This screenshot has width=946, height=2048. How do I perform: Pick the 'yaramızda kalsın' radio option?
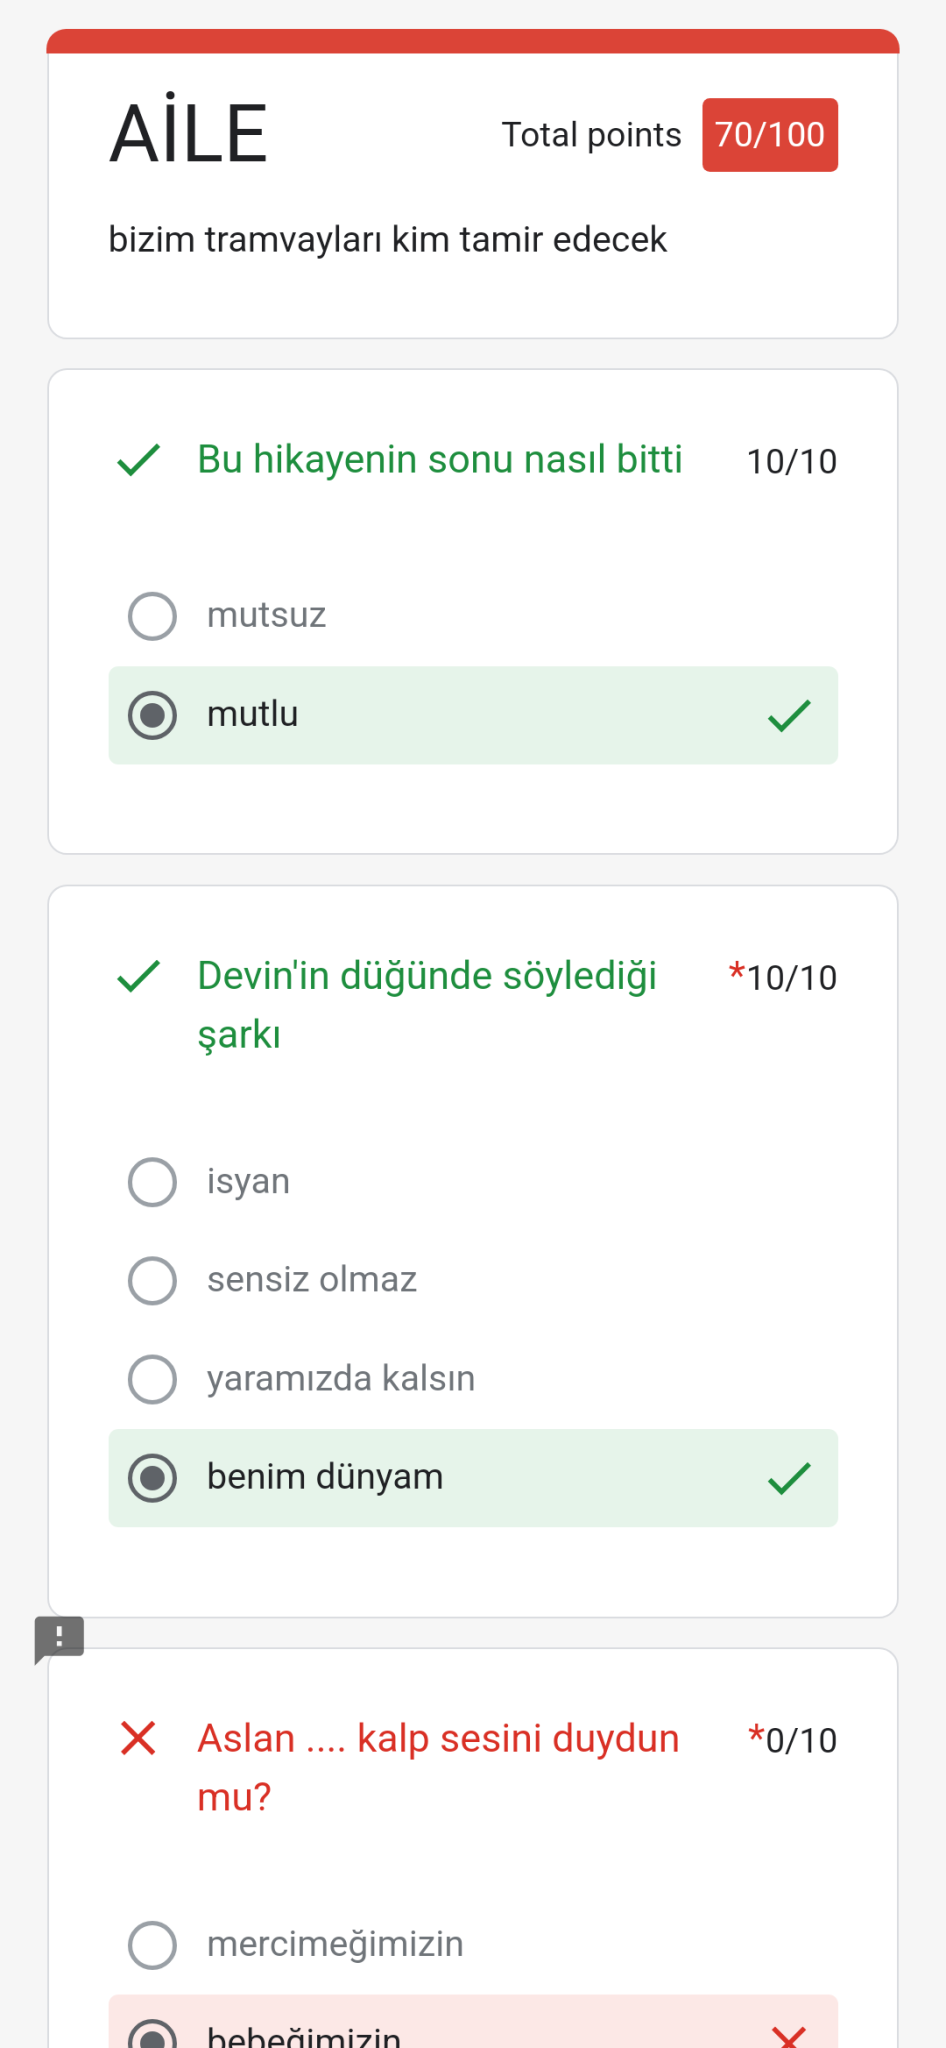point(152,1380)
